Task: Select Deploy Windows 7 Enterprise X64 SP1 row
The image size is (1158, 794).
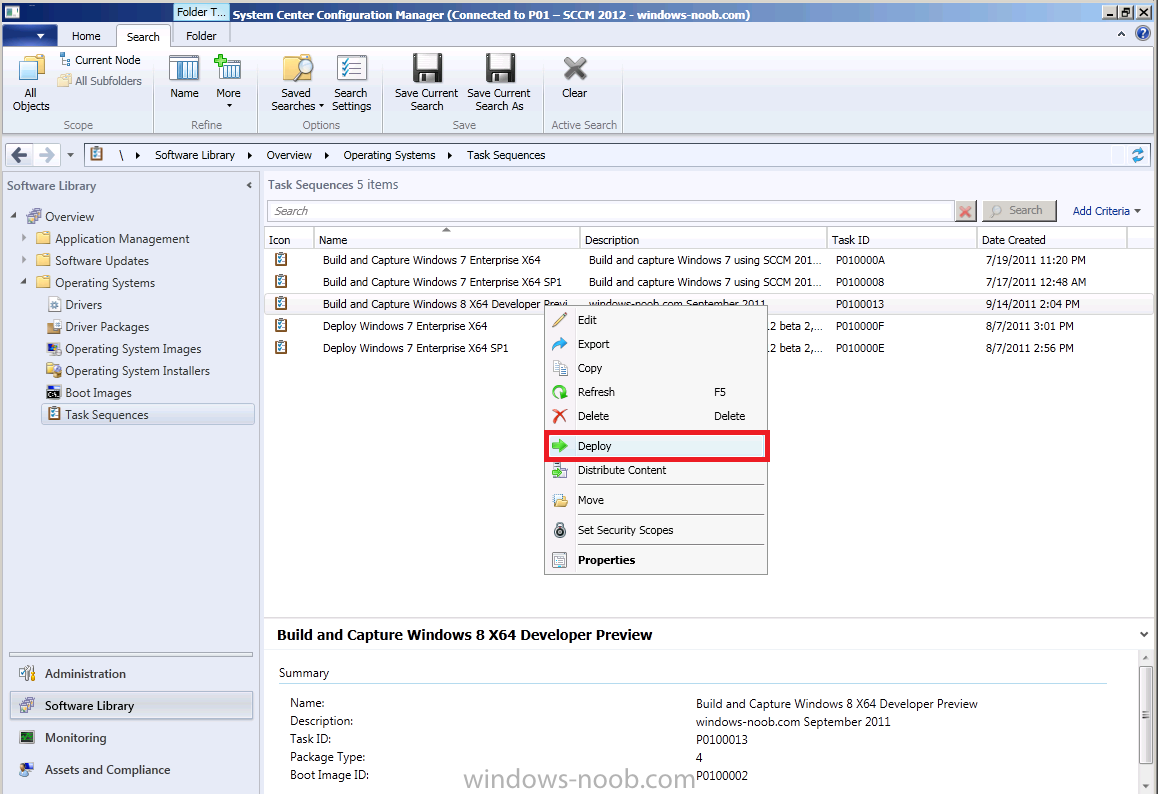Action: pyautogui.click(x=709, y=348)
